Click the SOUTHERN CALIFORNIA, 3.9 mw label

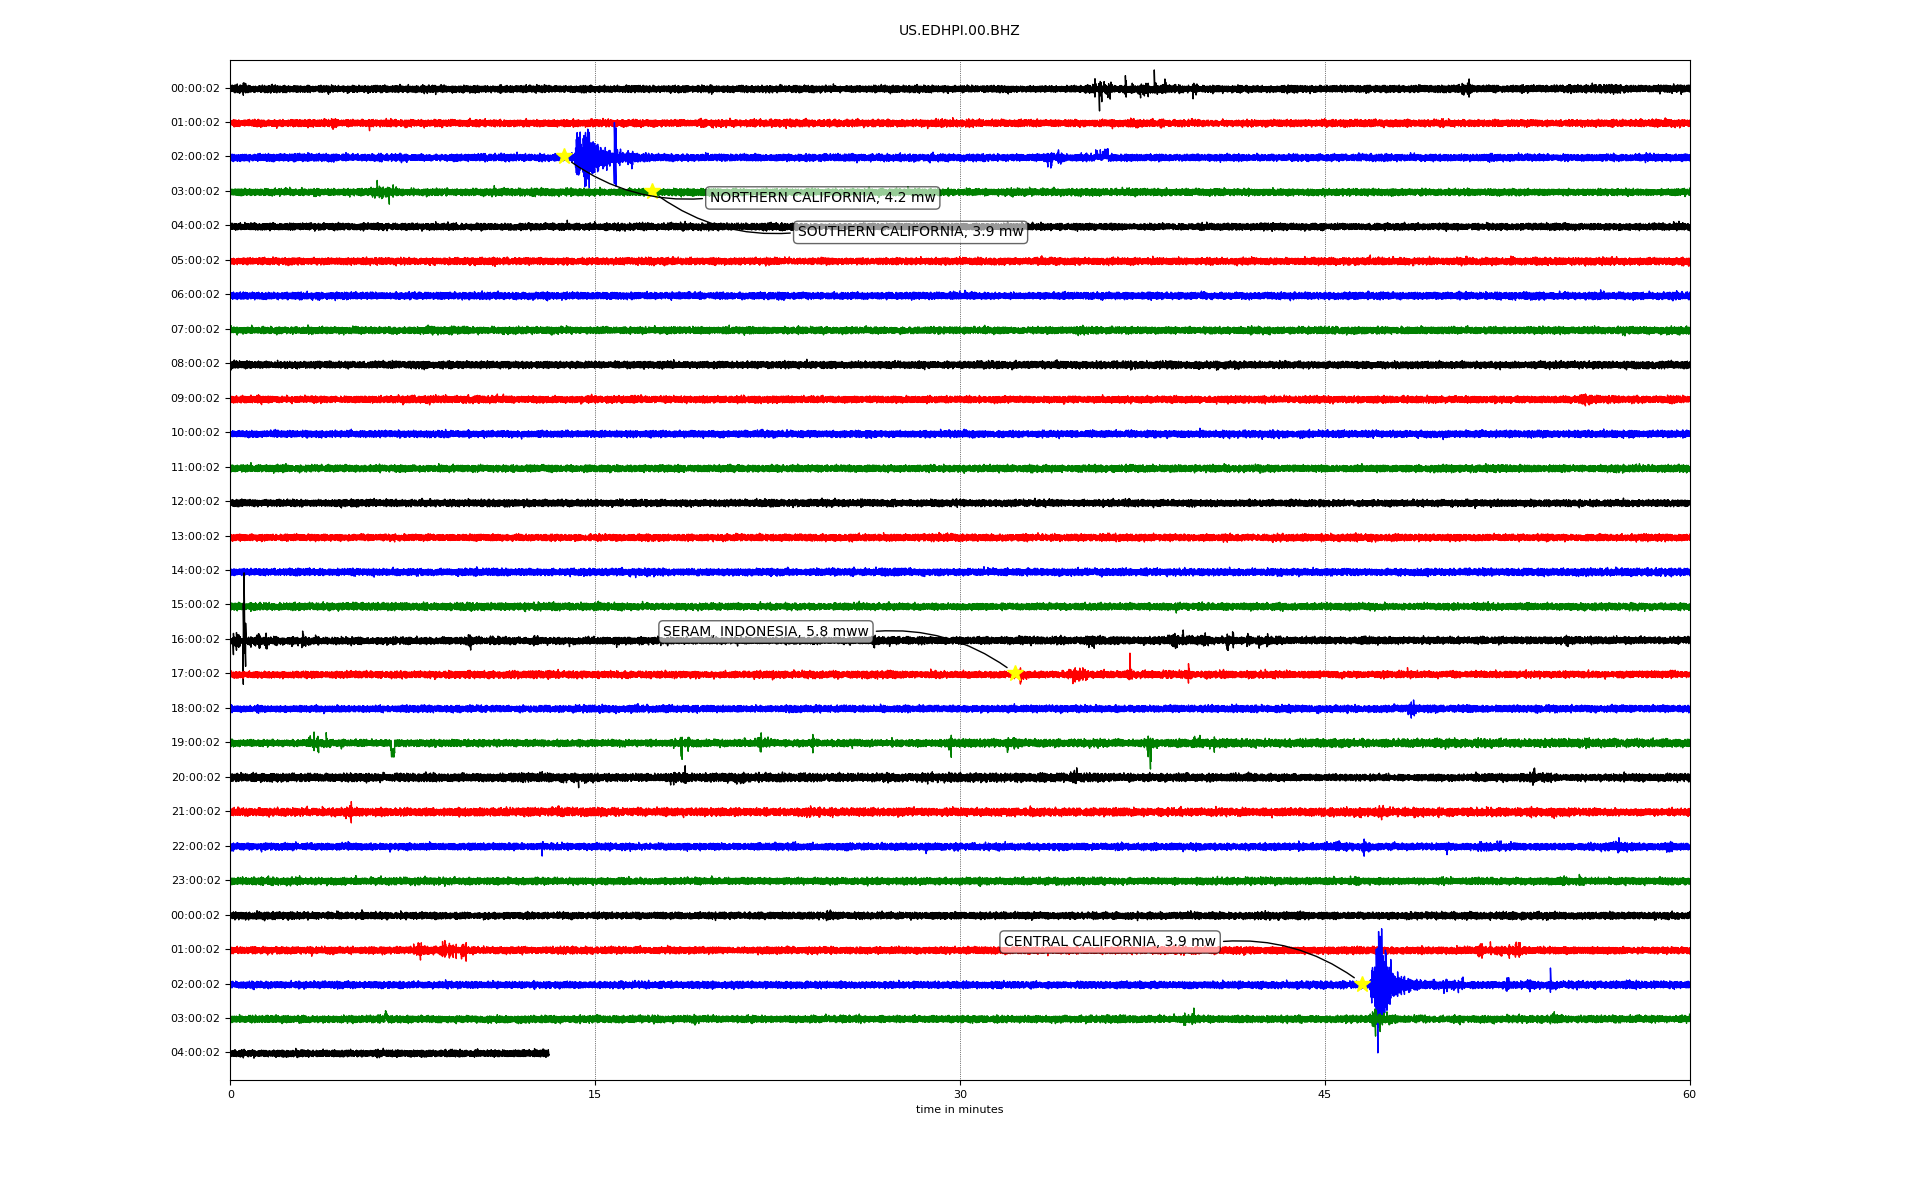coord(910,232)
